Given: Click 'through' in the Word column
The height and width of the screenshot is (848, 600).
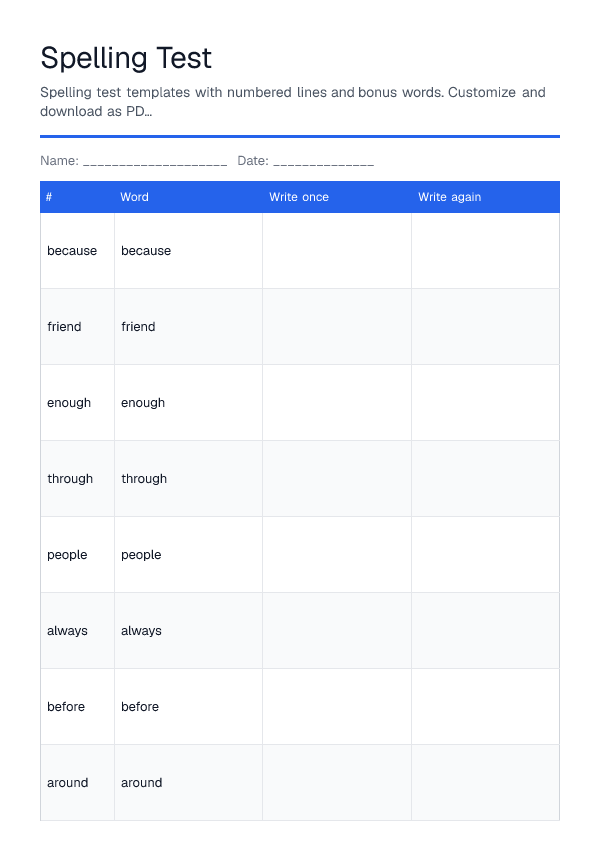Looking at the screenshot, I should (x=144, y=479).
